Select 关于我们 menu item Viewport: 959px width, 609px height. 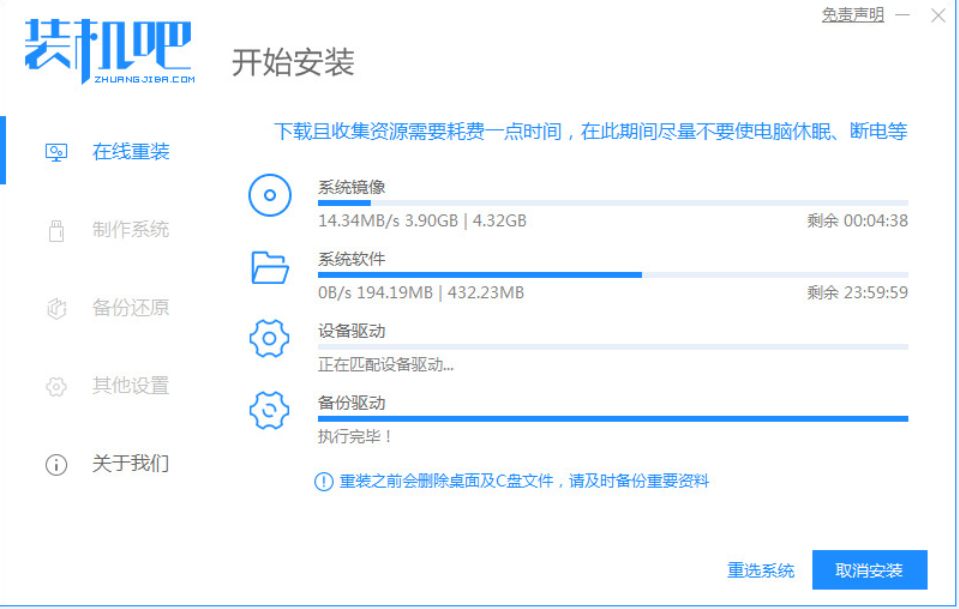click(x=131, y=464)
